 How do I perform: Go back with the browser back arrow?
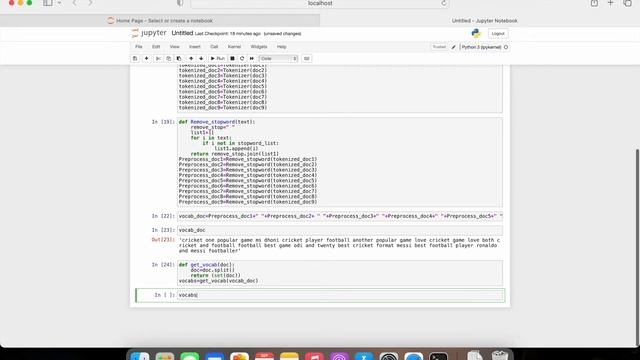(74, 3)
